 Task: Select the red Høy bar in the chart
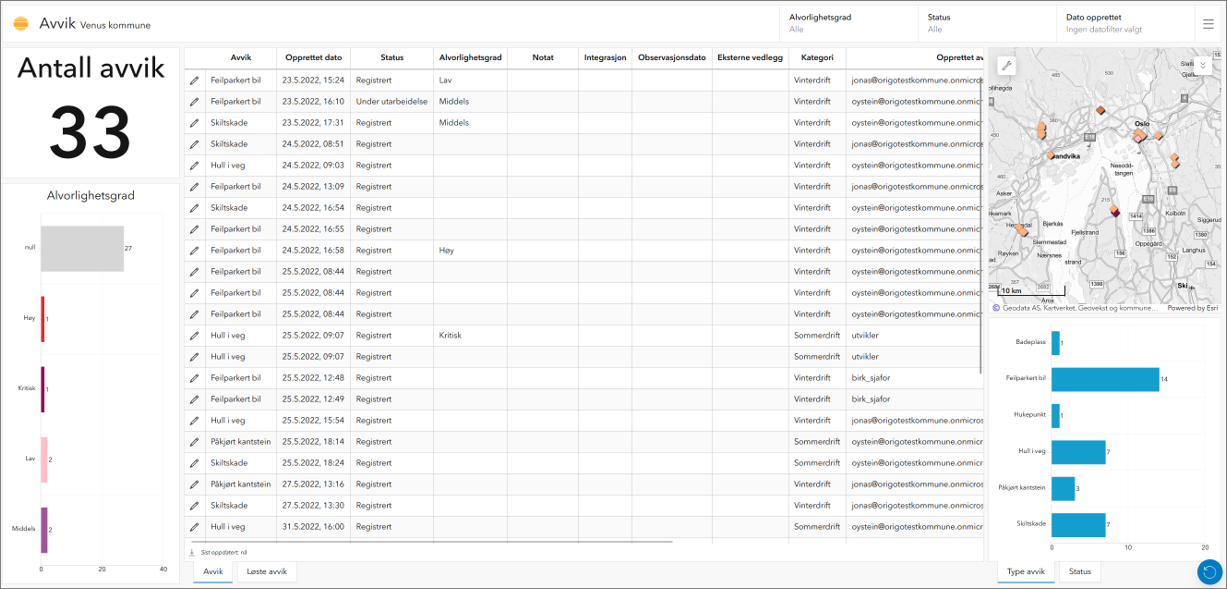(x=42, y=318)
